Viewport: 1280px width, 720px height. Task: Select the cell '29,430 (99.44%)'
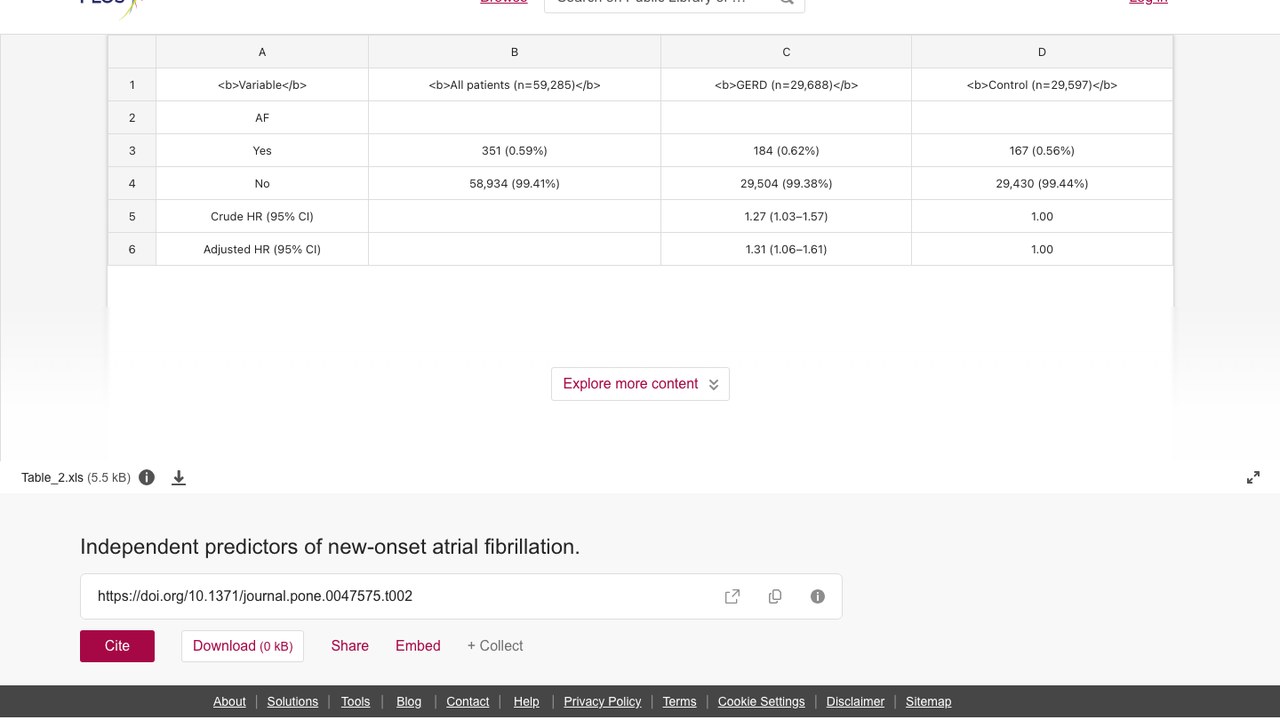1042,183
